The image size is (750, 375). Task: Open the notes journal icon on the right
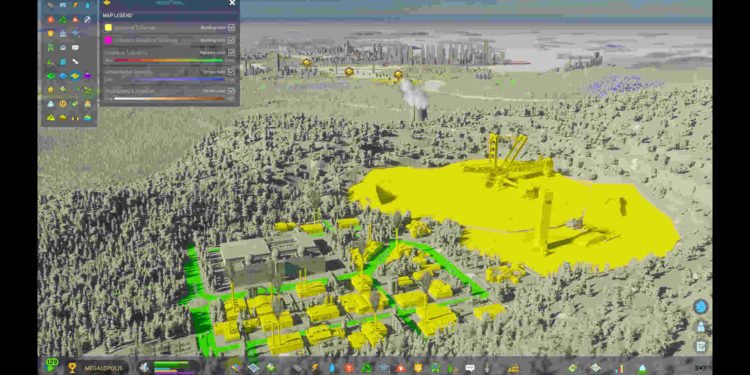tap(701, 345)
